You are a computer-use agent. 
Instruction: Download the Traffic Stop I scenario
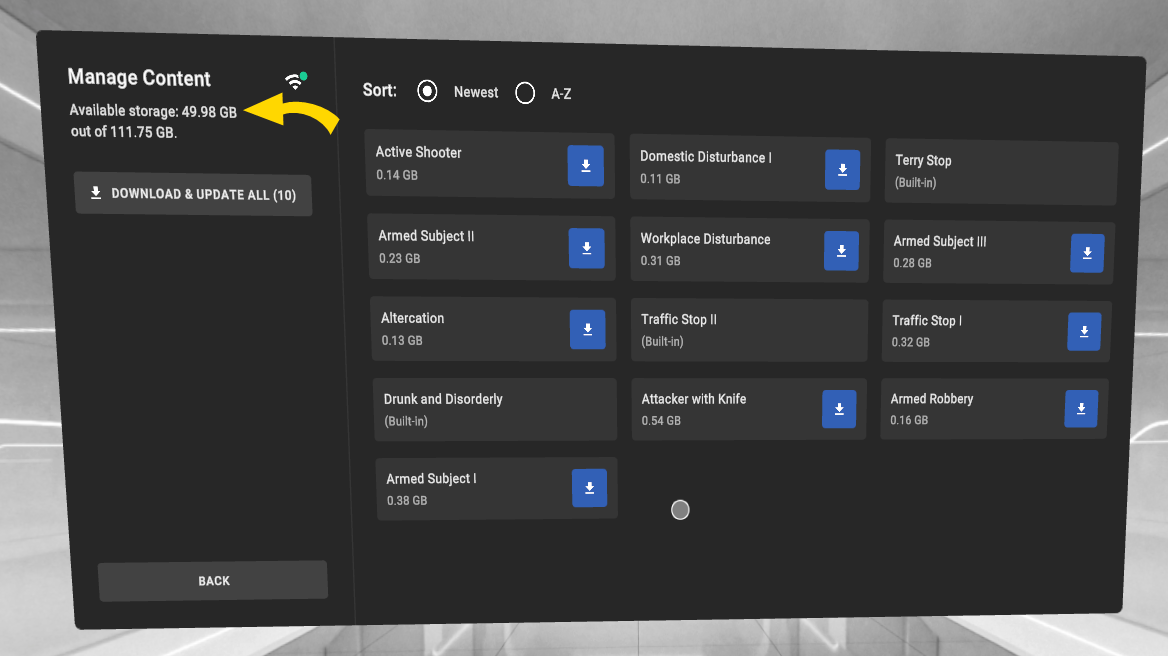[x=1084, y=332]
